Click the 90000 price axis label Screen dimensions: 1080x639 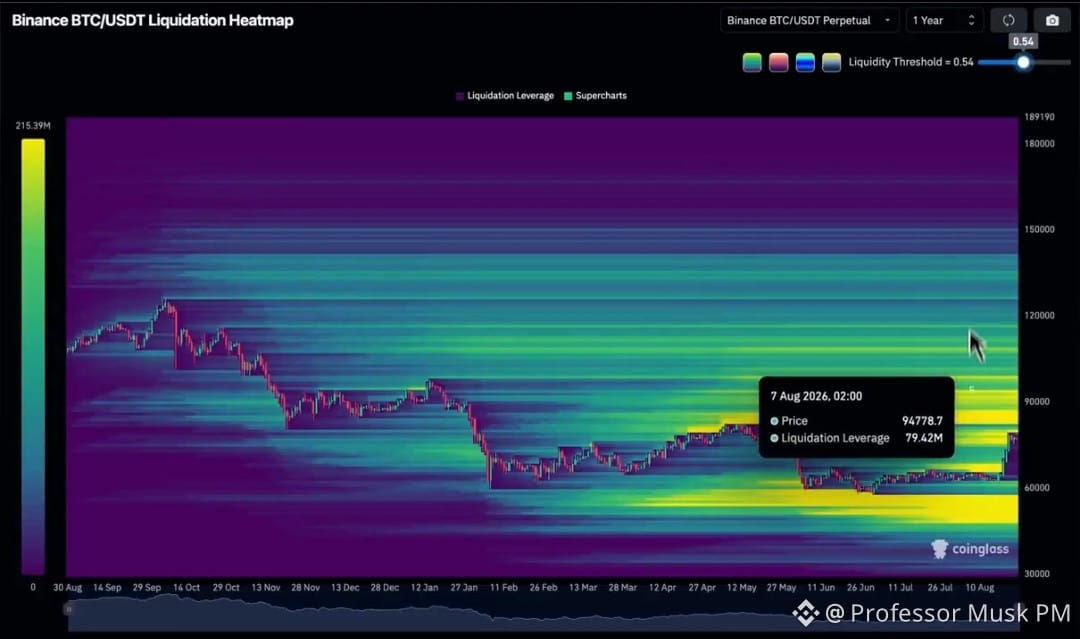coord(1037,401)
